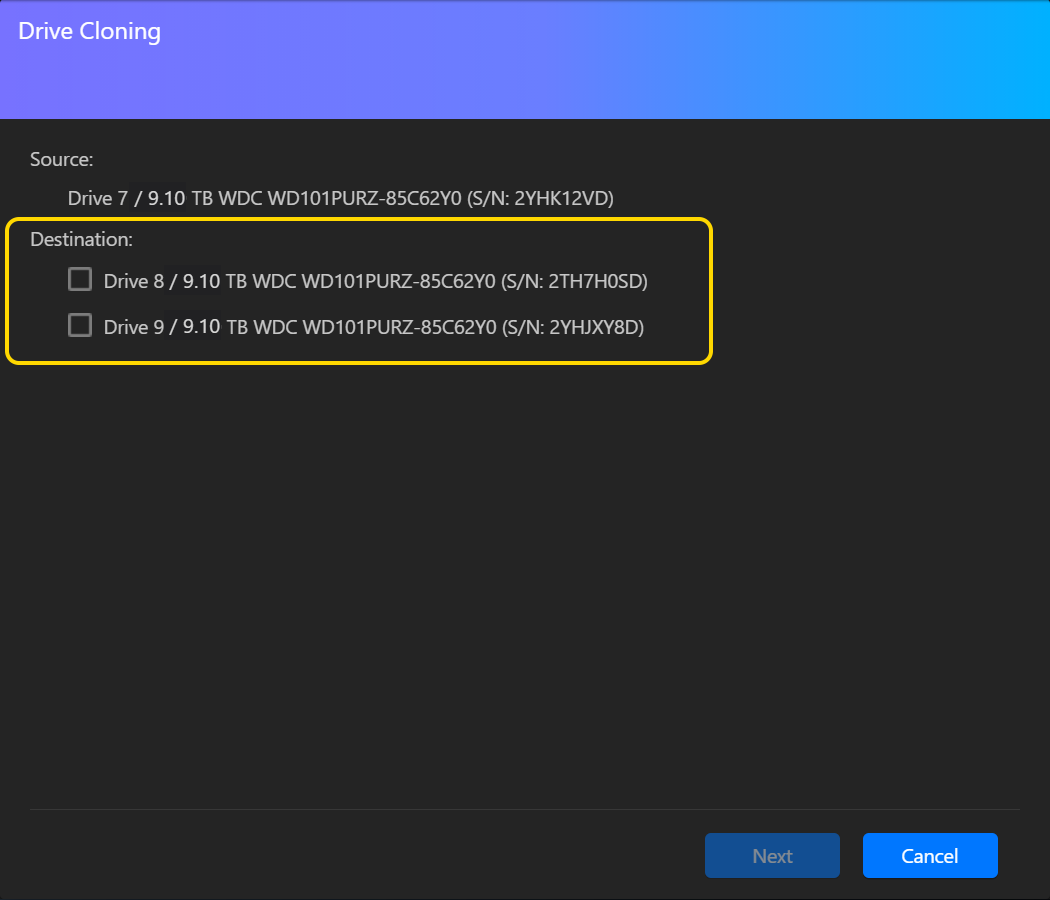Image resolution: width=1050 pixels, height=900 pixels.
Task: Click the Next button
Action: 772,855
